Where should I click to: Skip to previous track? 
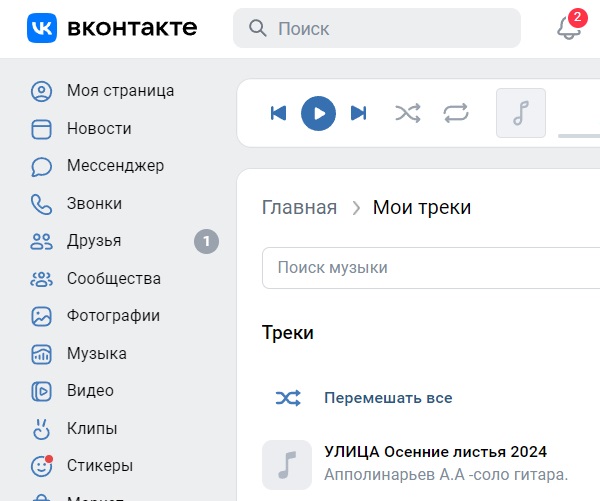coord(278,113)
